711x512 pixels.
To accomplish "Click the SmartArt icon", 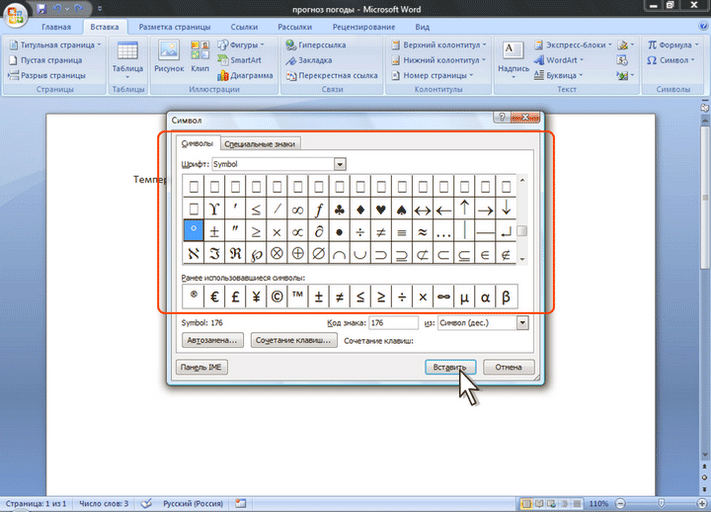I will pos(239,60).
